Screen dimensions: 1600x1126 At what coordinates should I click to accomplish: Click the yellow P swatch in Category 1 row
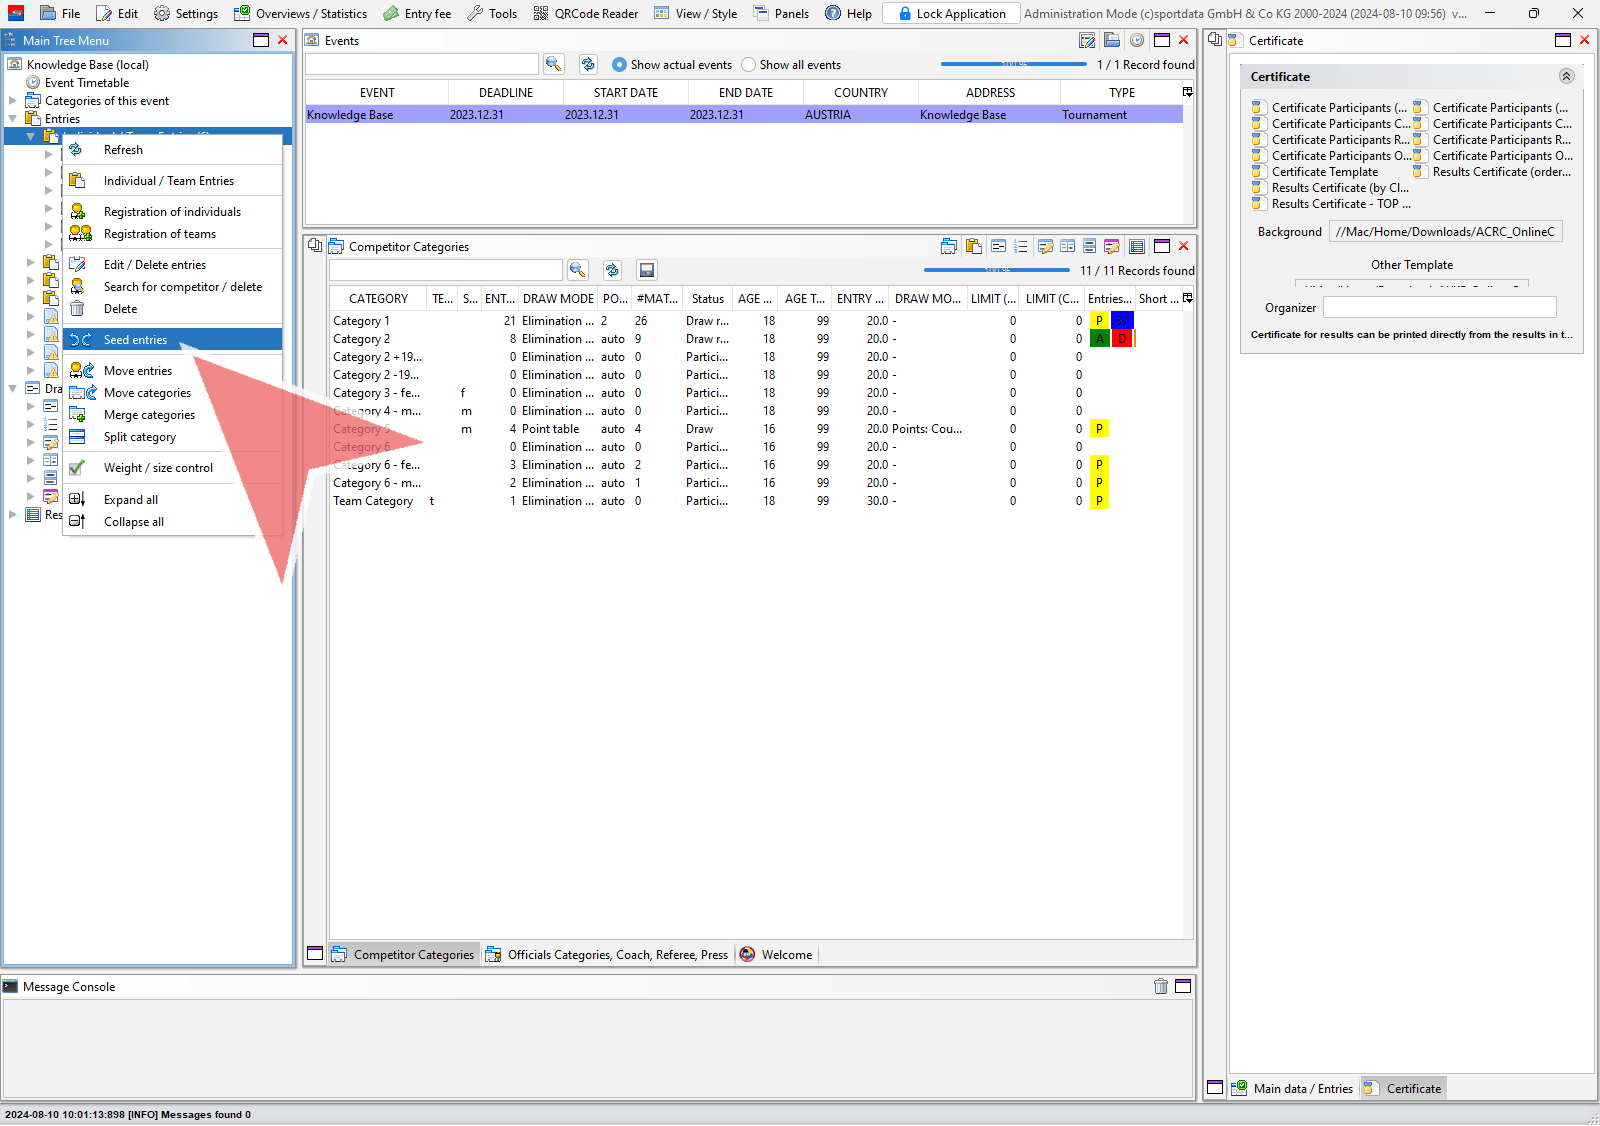point(1099,321)
